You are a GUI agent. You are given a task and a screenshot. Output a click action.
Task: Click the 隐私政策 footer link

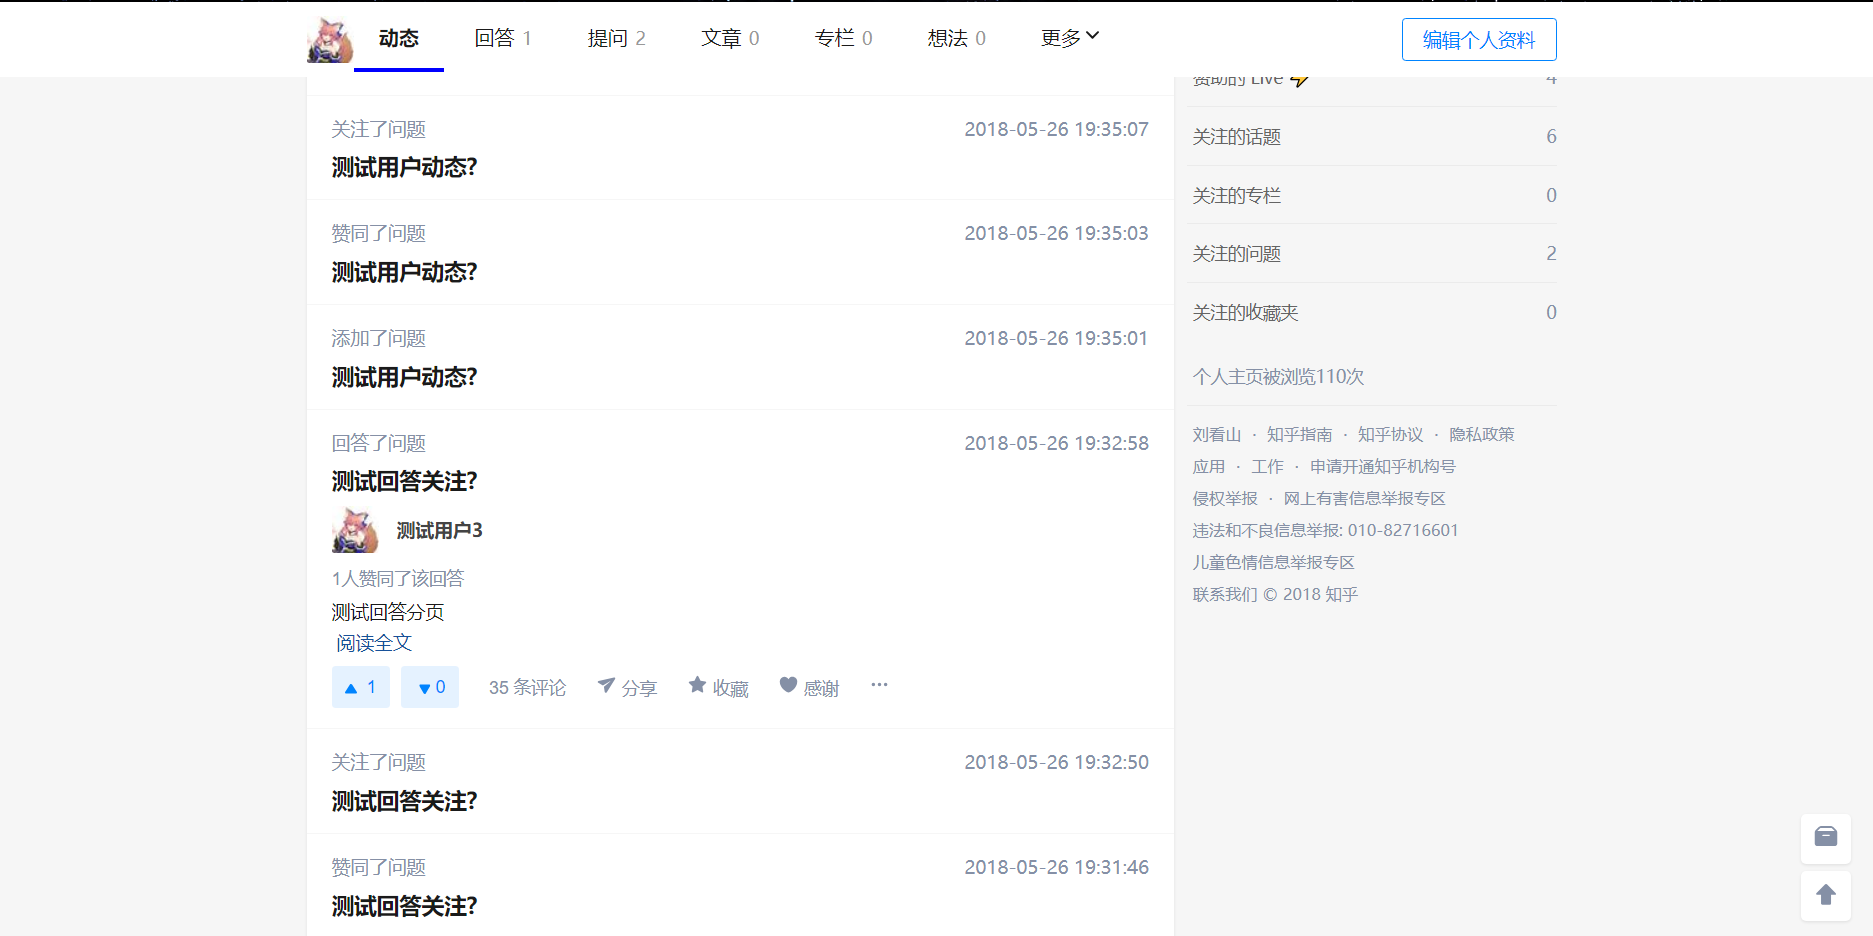[1482, 434]
